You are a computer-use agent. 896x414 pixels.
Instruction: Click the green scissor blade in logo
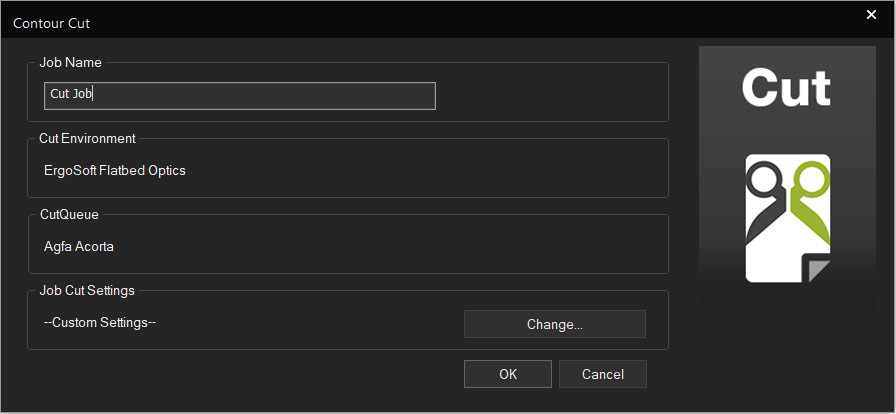810,219
